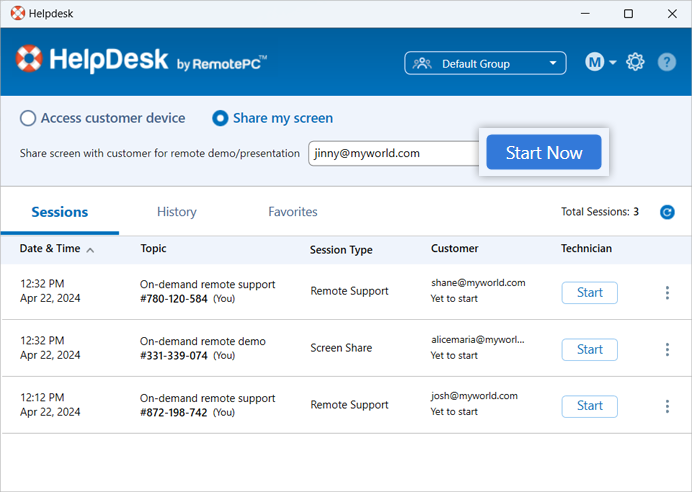Open the settings gear icon

[635, 62]
